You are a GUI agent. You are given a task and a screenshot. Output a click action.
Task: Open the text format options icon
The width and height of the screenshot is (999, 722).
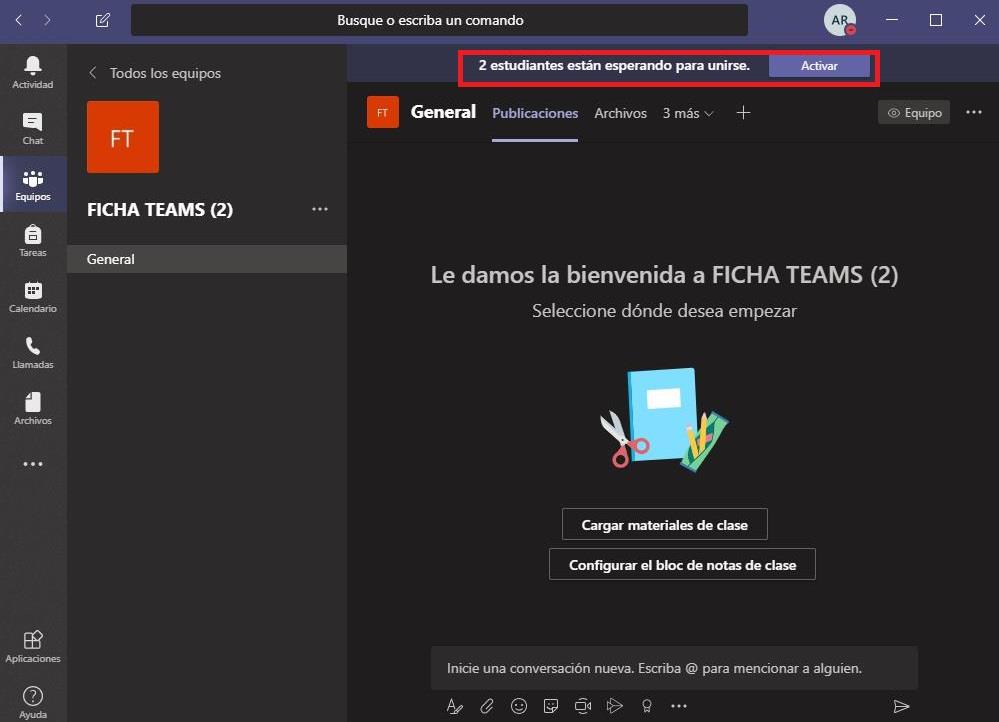tap(455, 706)
